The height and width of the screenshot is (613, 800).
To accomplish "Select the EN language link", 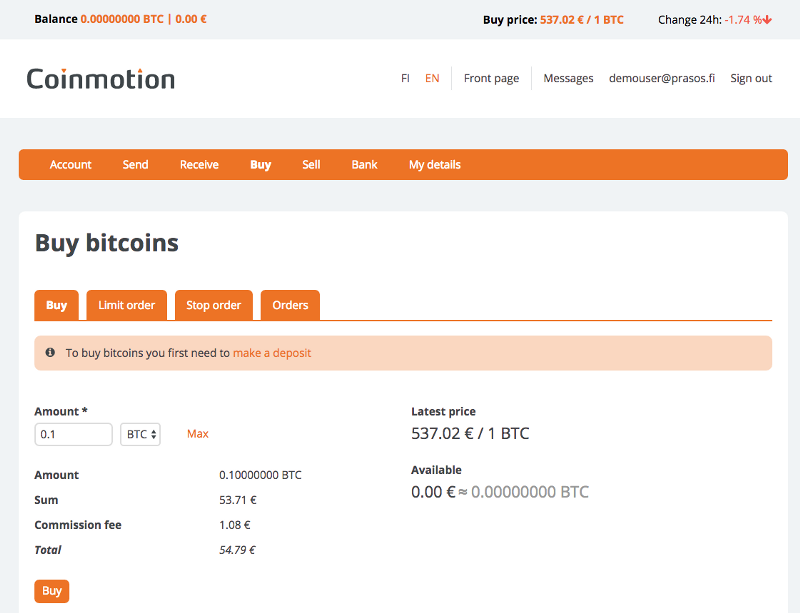I will (x=432, y=78).
